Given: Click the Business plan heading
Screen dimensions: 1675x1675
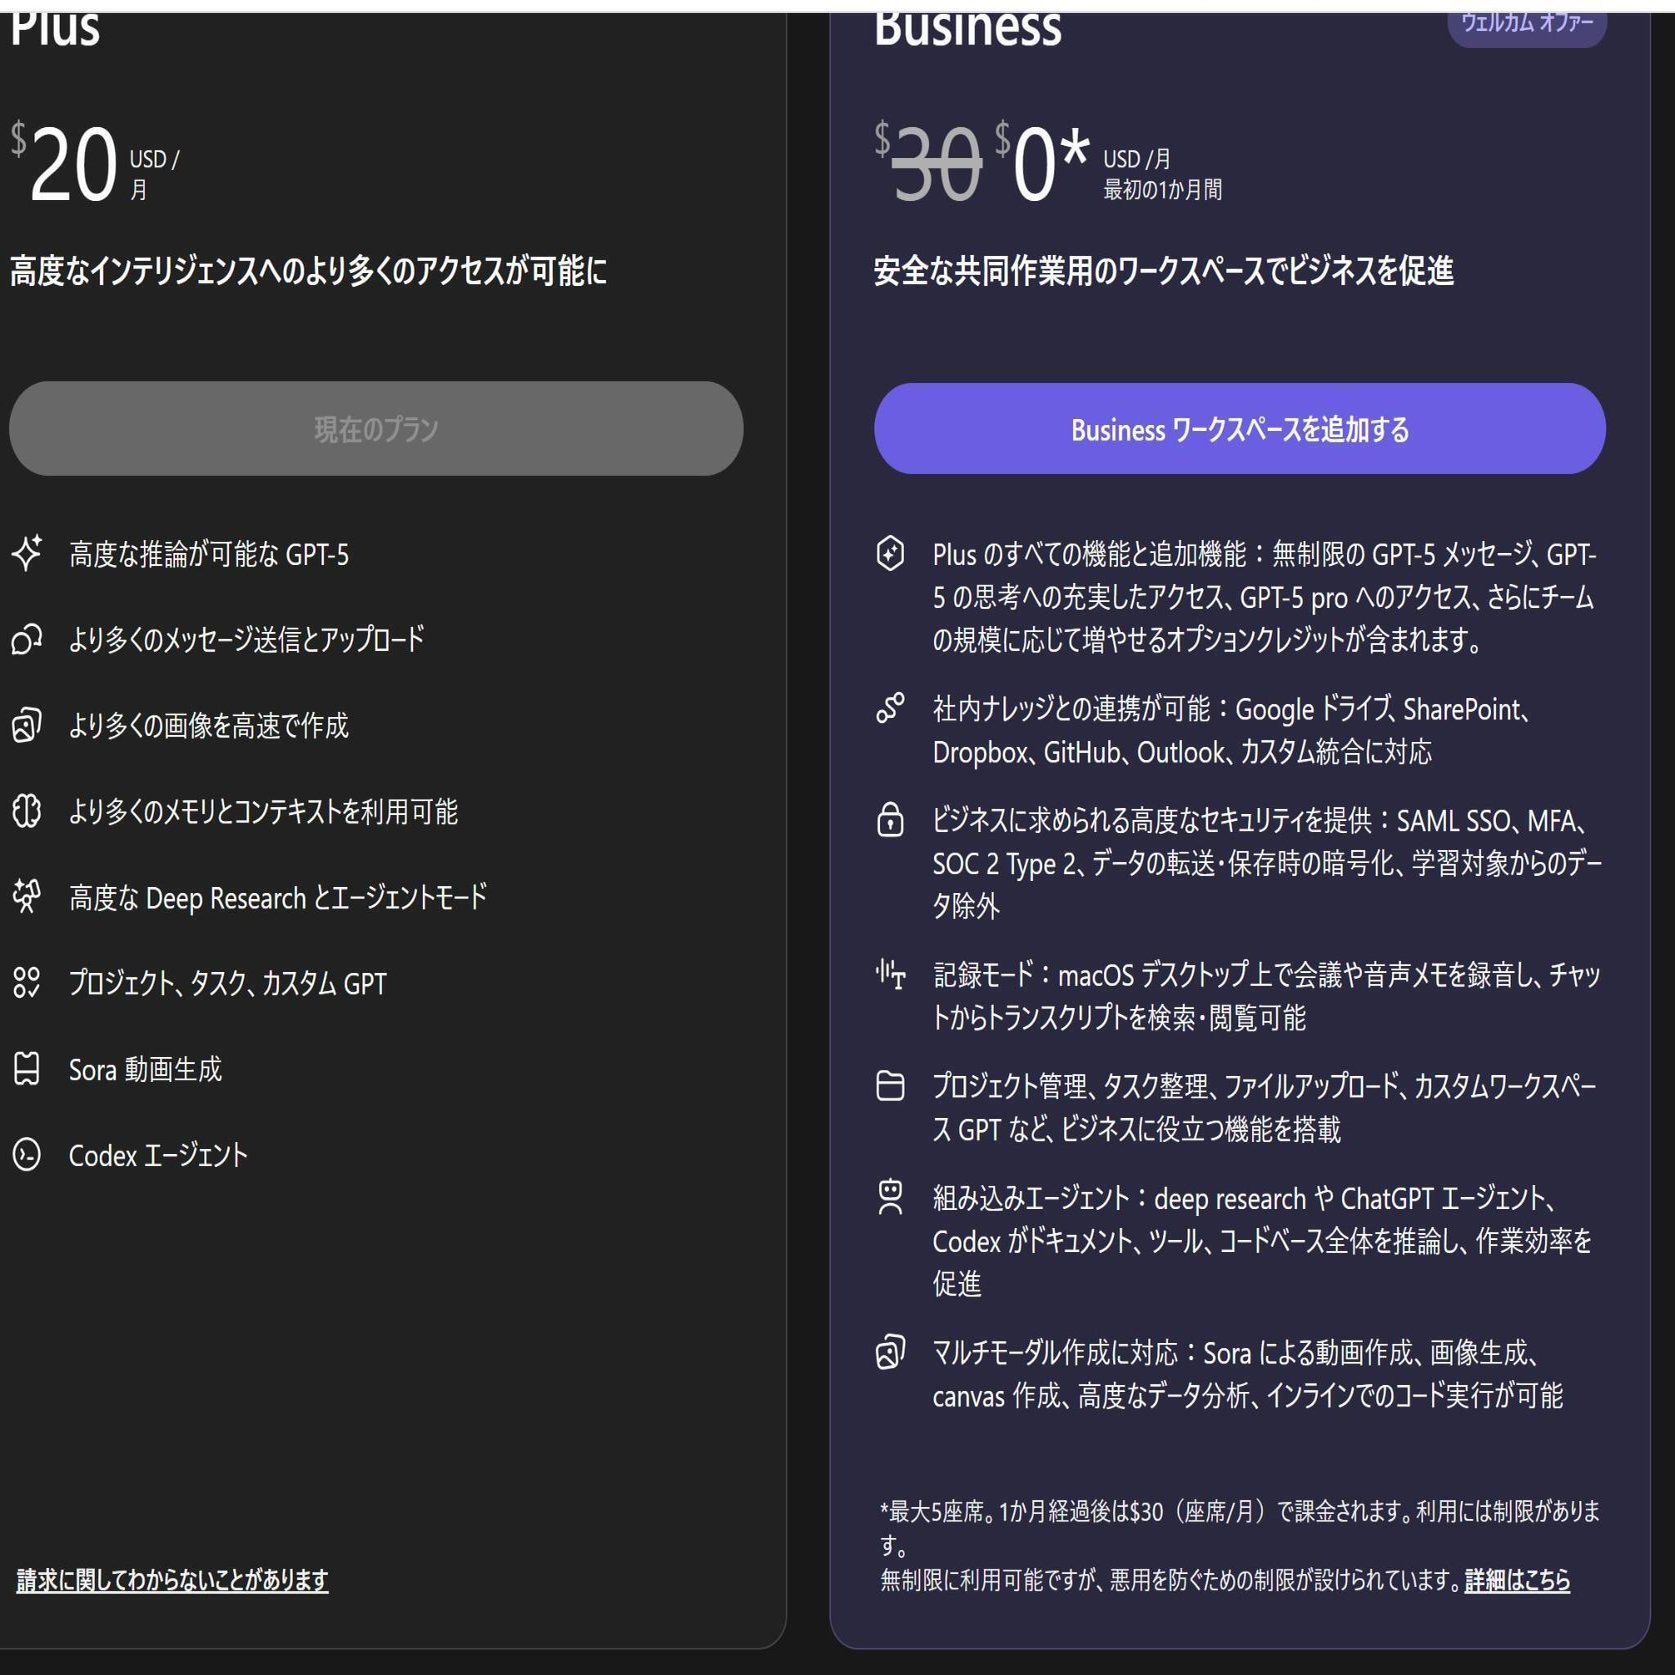Looking at the screenshot, I should (x=967, y=27).
